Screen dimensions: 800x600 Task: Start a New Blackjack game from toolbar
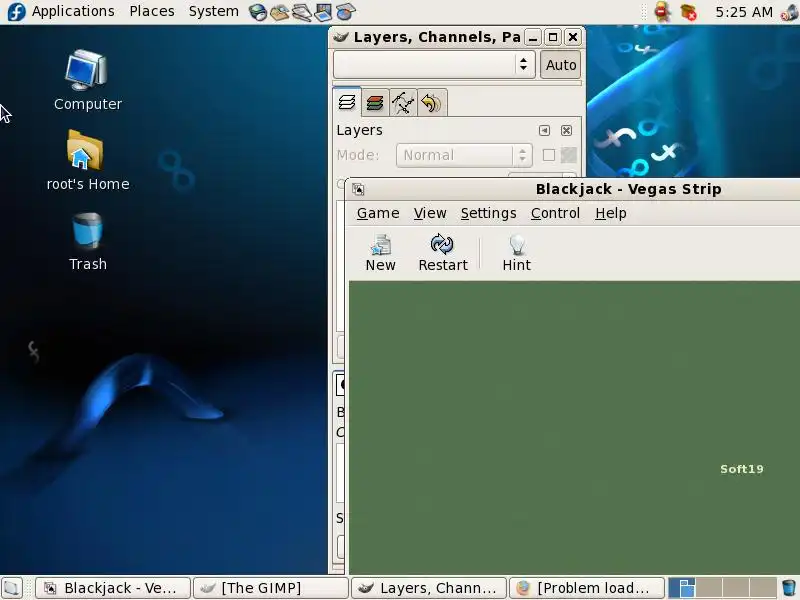point(380,252)
